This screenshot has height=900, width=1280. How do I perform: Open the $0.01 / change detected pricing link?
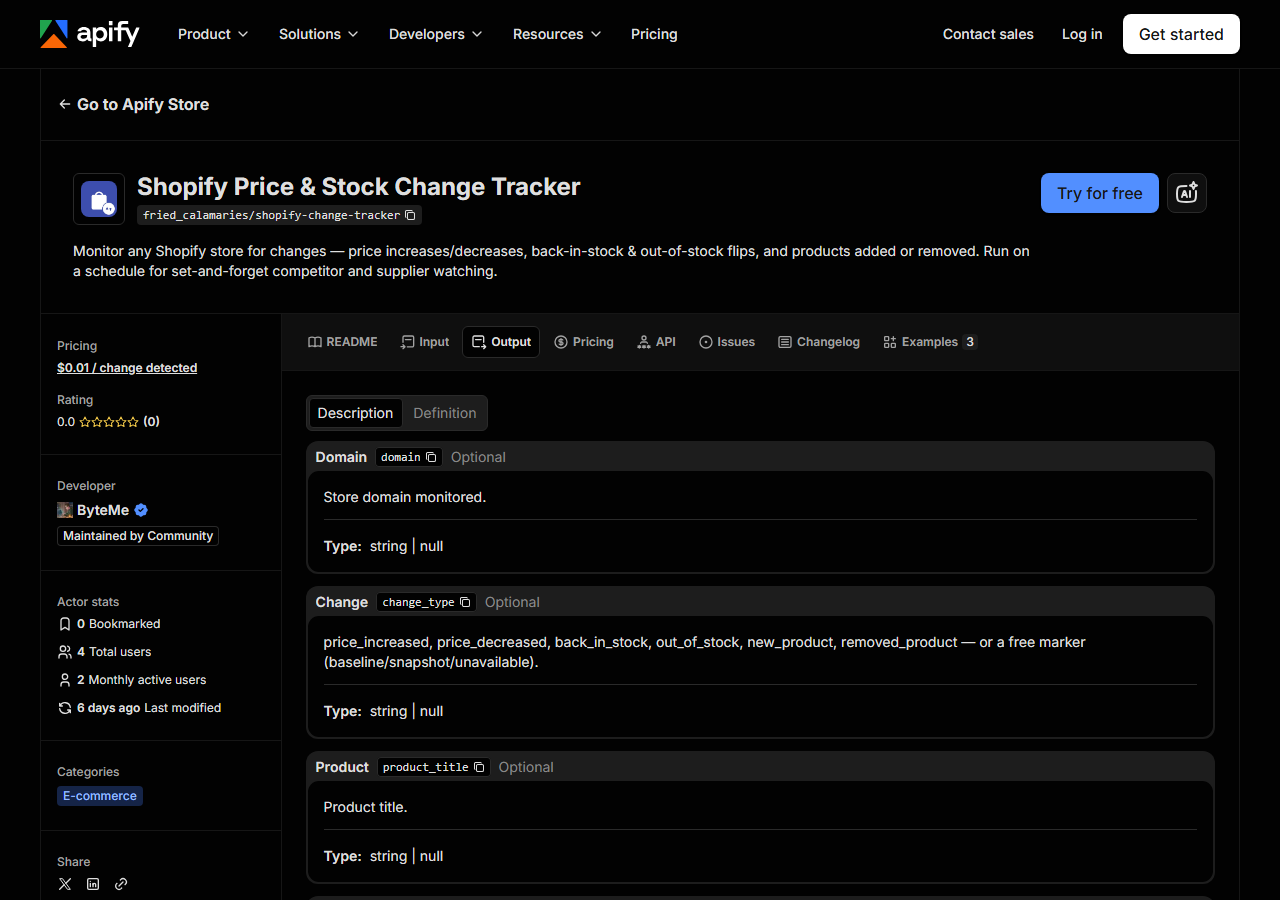click(127, 368)
